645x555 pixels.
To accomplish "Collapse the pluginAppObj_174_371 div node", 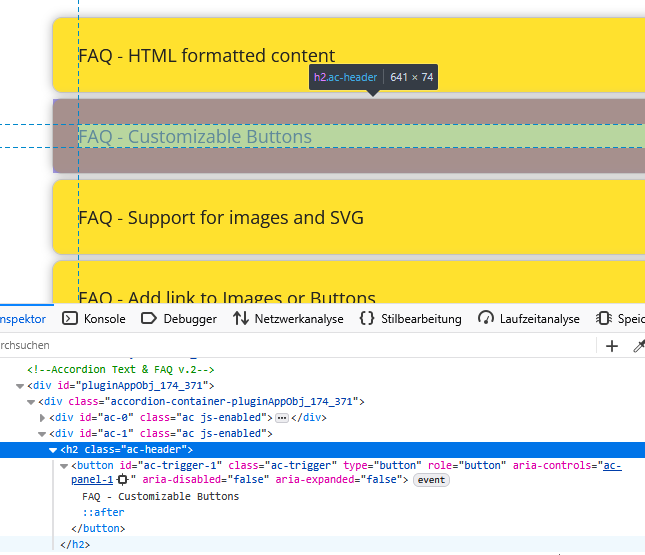I will [x=20, y=386].
